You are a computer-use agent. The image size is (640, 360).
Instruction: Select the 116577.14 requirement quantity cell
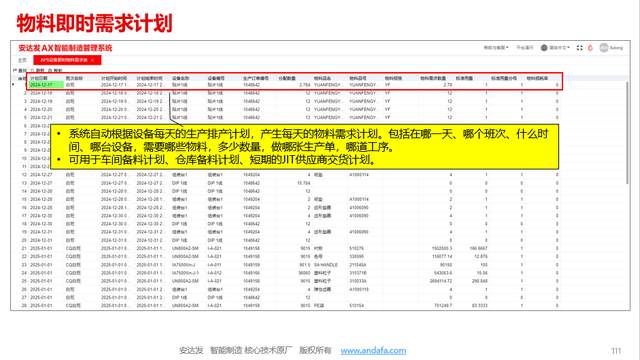click(x=442, y=257)
